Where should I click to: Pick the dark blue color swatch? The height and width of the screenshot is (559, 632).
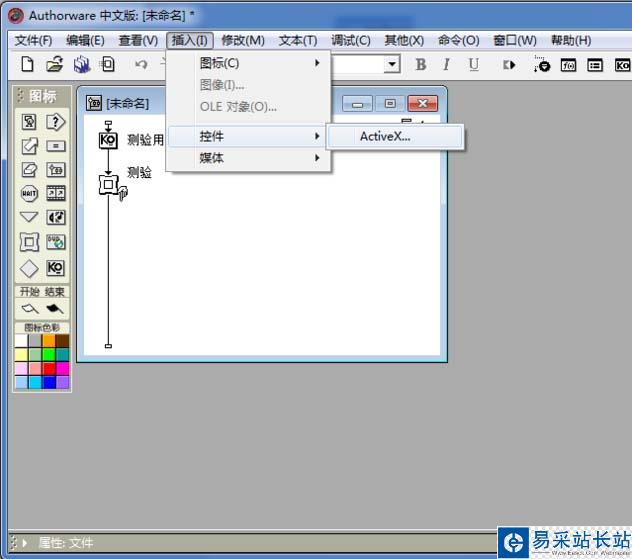pos(49,382)
